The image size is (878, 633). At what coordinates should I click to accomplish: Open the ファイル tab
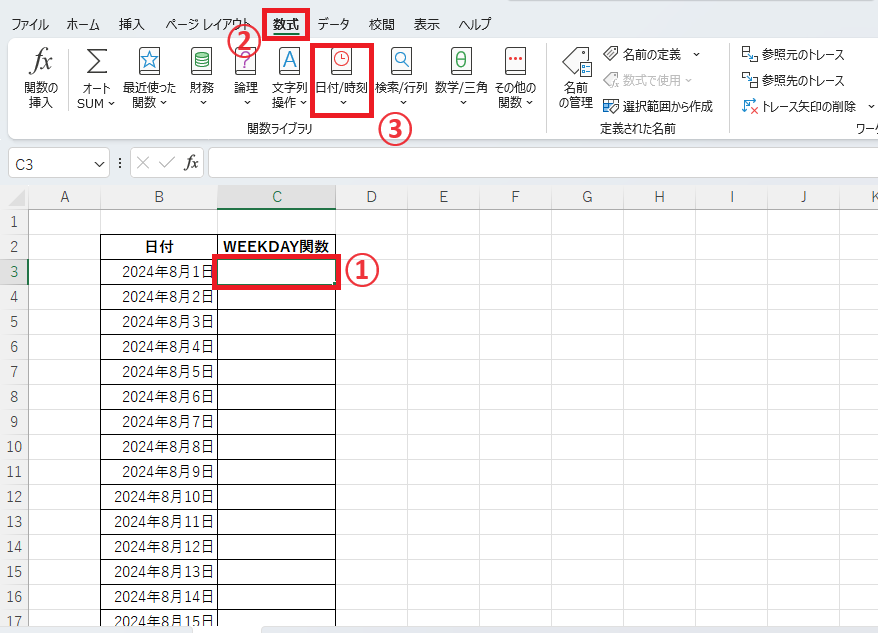point(30,25)
